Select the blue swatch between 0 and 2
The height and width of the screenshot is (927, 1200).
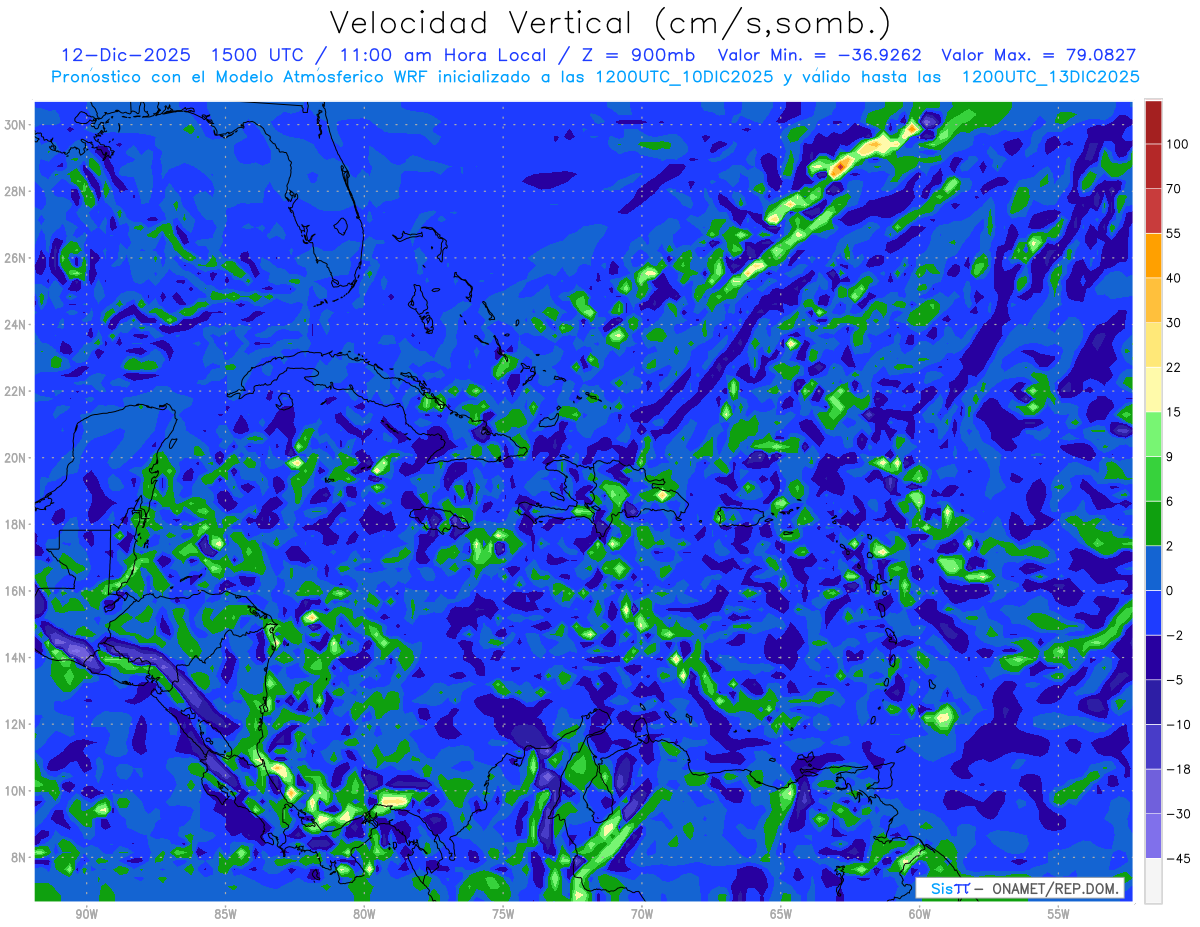point(1153,567)
